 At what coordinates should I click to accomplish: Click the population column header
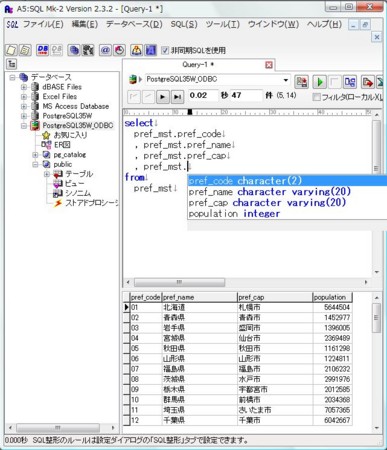click(332, 297)
